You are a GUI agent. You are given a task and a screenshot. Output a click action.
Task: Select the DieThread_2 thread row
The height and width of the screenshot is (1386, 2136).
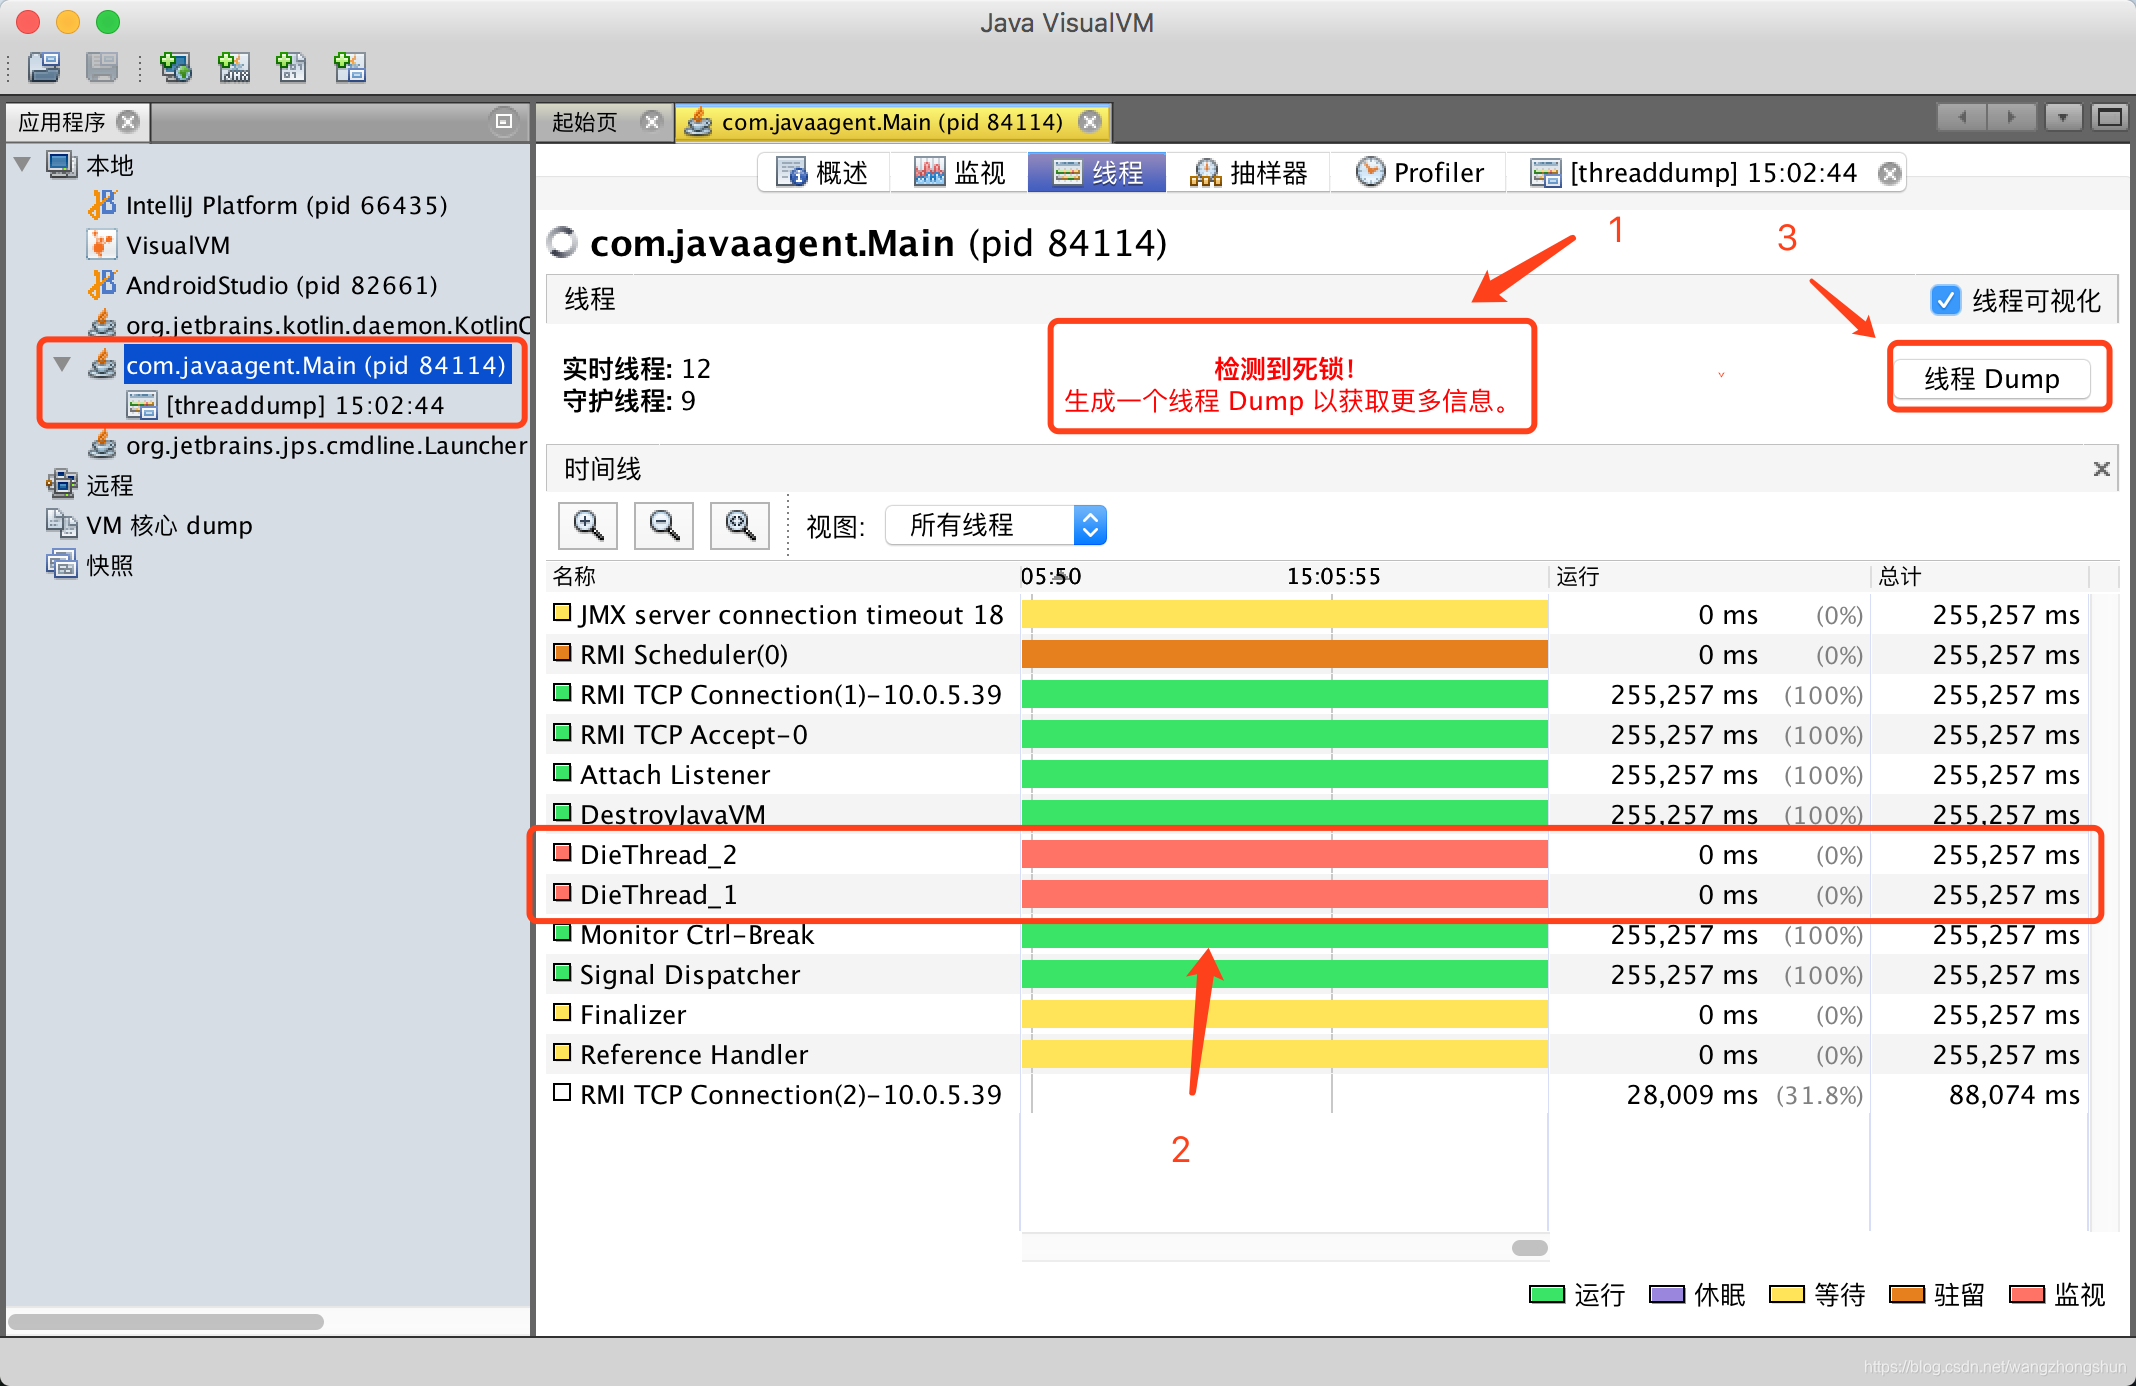pyautogui.click(x=658, y=855)
